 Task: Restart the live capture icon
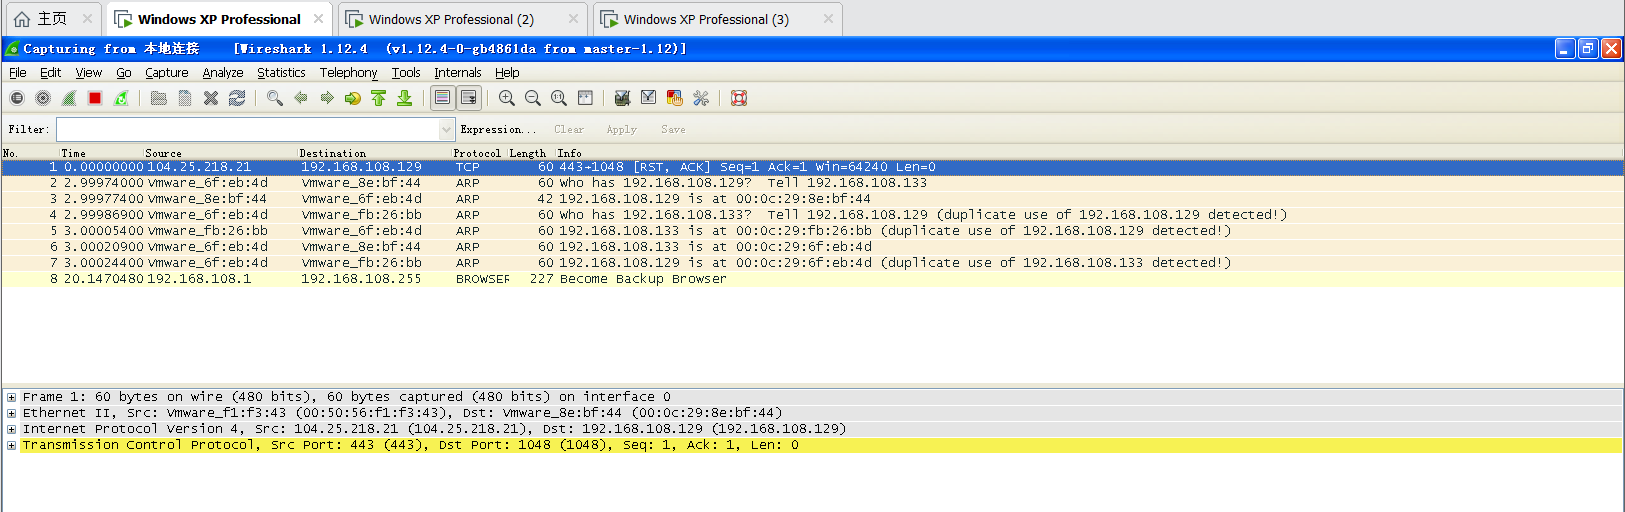(x=121, y=98)
